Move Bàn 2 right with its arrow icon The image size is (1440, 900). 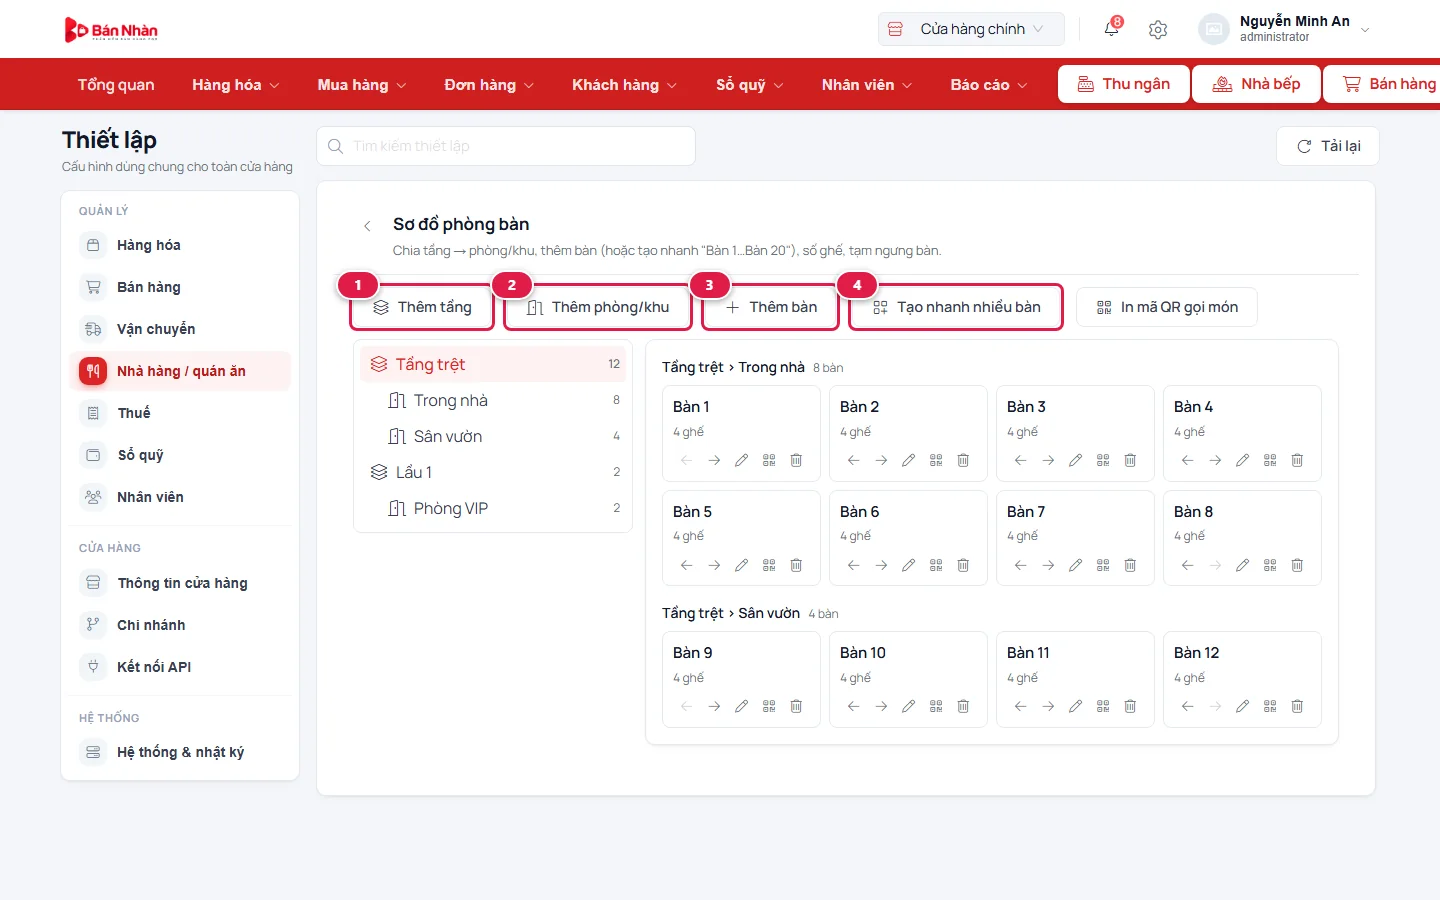pyautogui.click(x=881, y=460)
